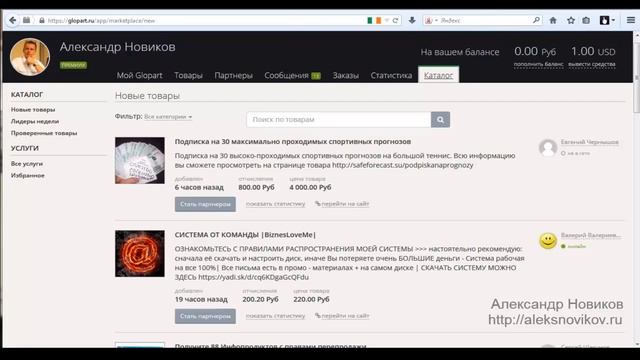
Task: Open the browser hamburger menu
Action: point(631,20)
